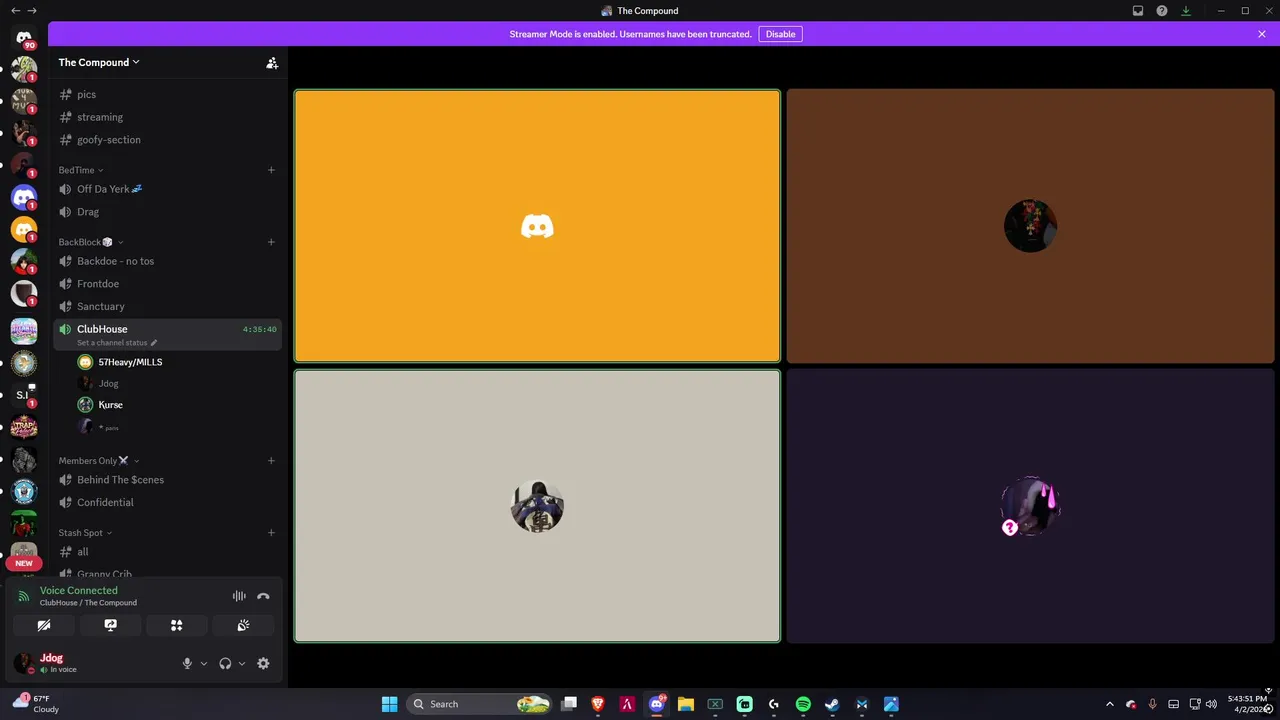1280x720 pixels.
Task: Toggle headphones deafen
Action: (225, 663)
